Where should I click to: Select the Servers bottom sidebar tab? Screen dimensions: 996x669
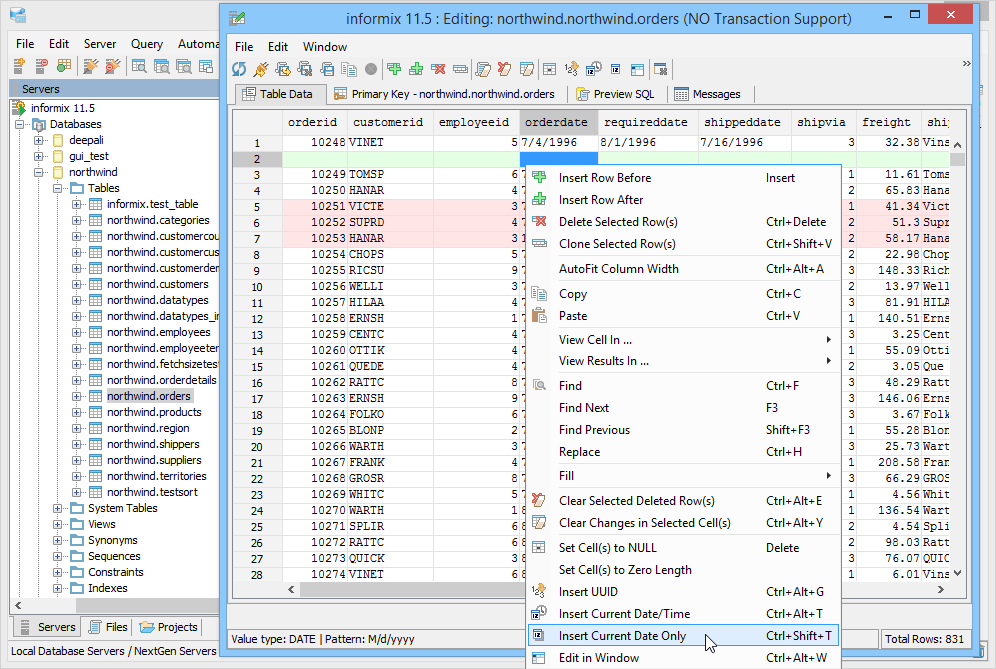pos(48,627)
